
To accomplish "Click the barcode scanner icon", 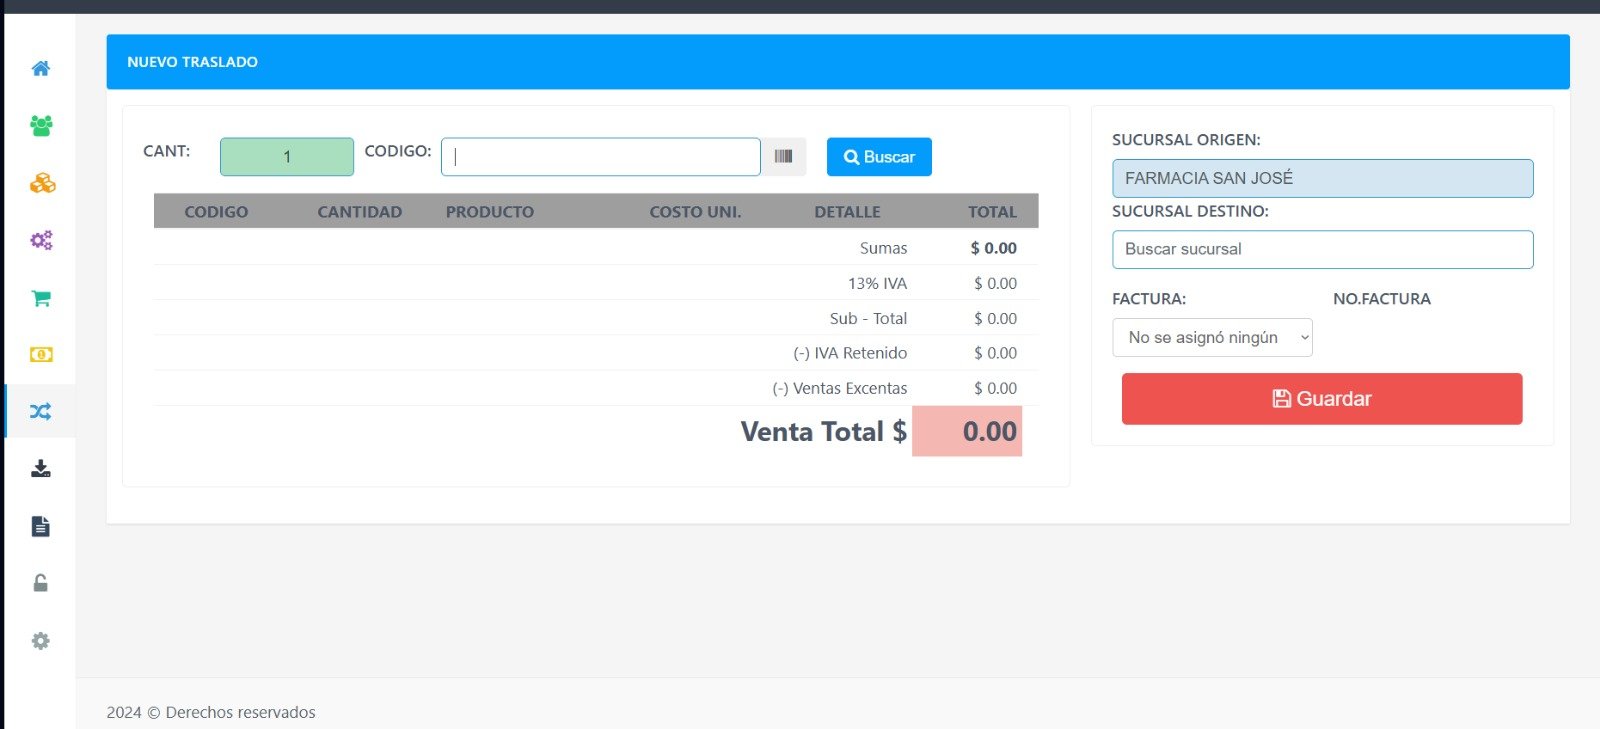I will [783, 157].
